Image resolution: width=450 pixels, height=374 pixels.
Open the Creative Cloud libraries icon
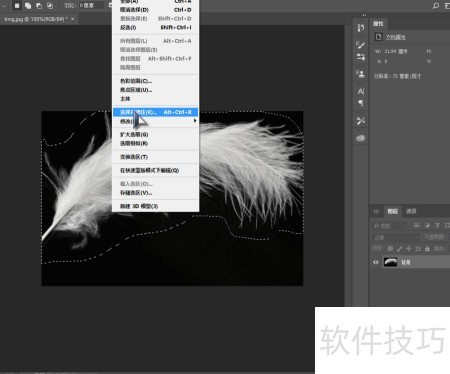pos(361,138)
